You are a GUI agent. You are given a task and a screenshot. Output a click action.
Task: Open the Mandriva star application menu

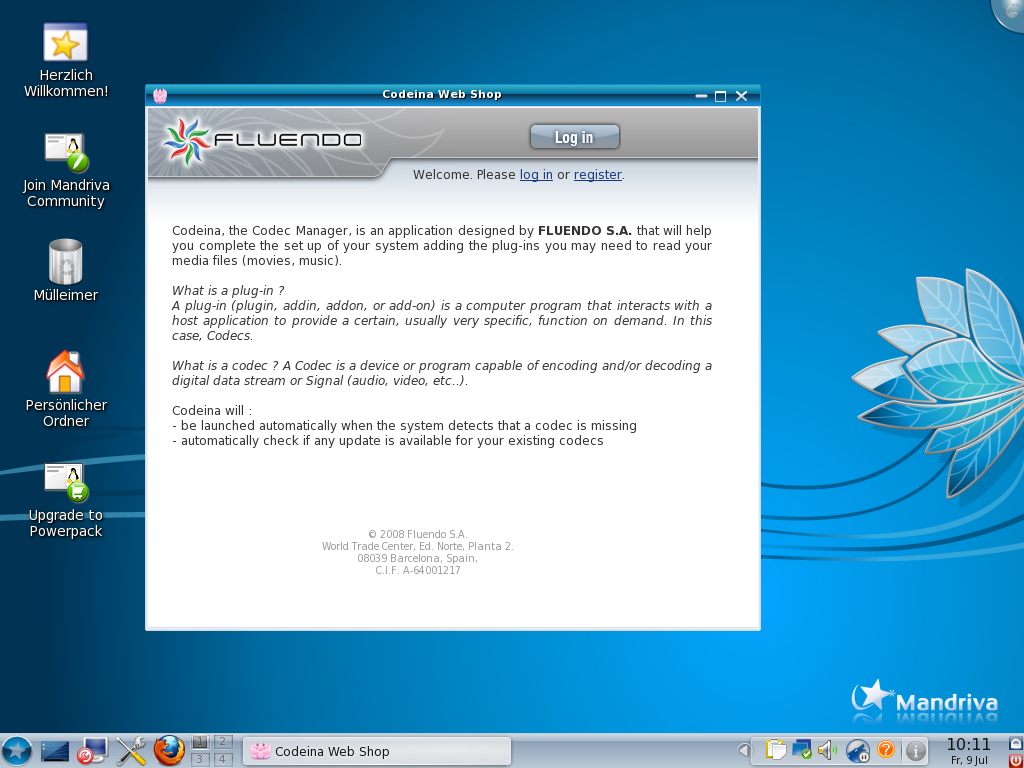(17, 751)
